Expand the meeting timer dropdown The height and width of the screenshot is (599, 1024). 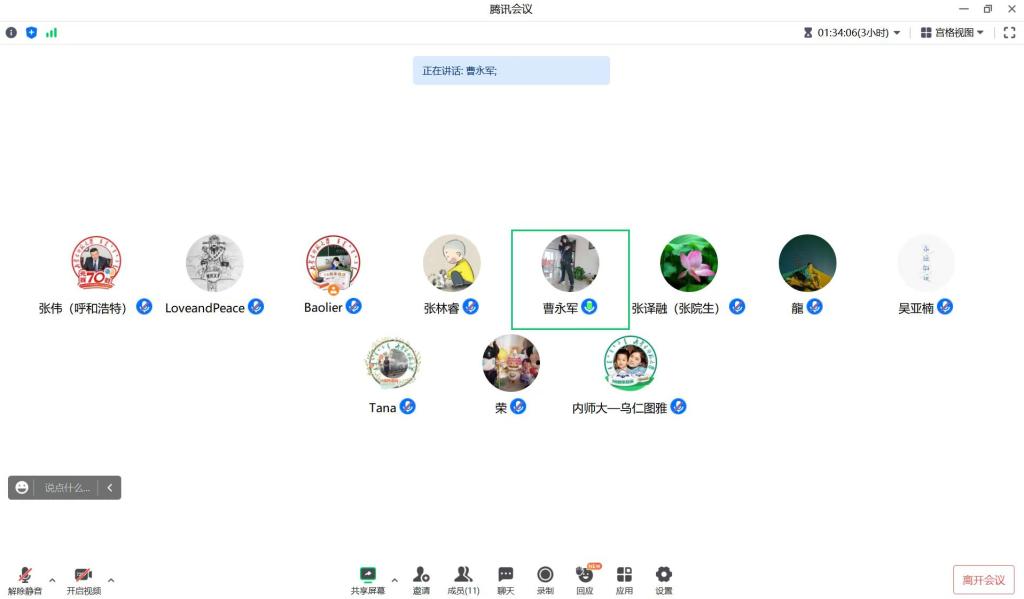[852, 33]
